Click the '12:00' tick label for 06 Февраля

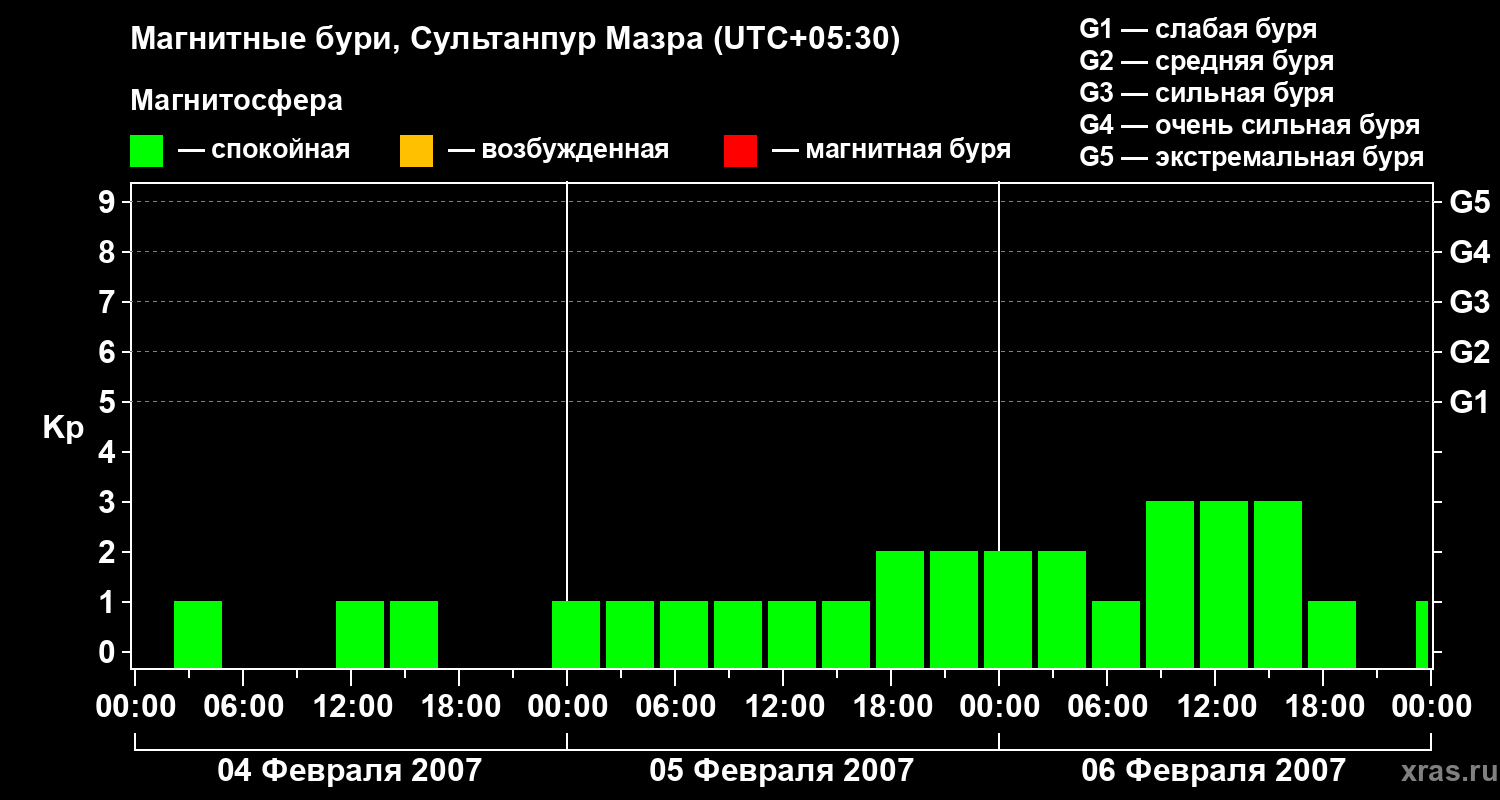pos(1215,707)
